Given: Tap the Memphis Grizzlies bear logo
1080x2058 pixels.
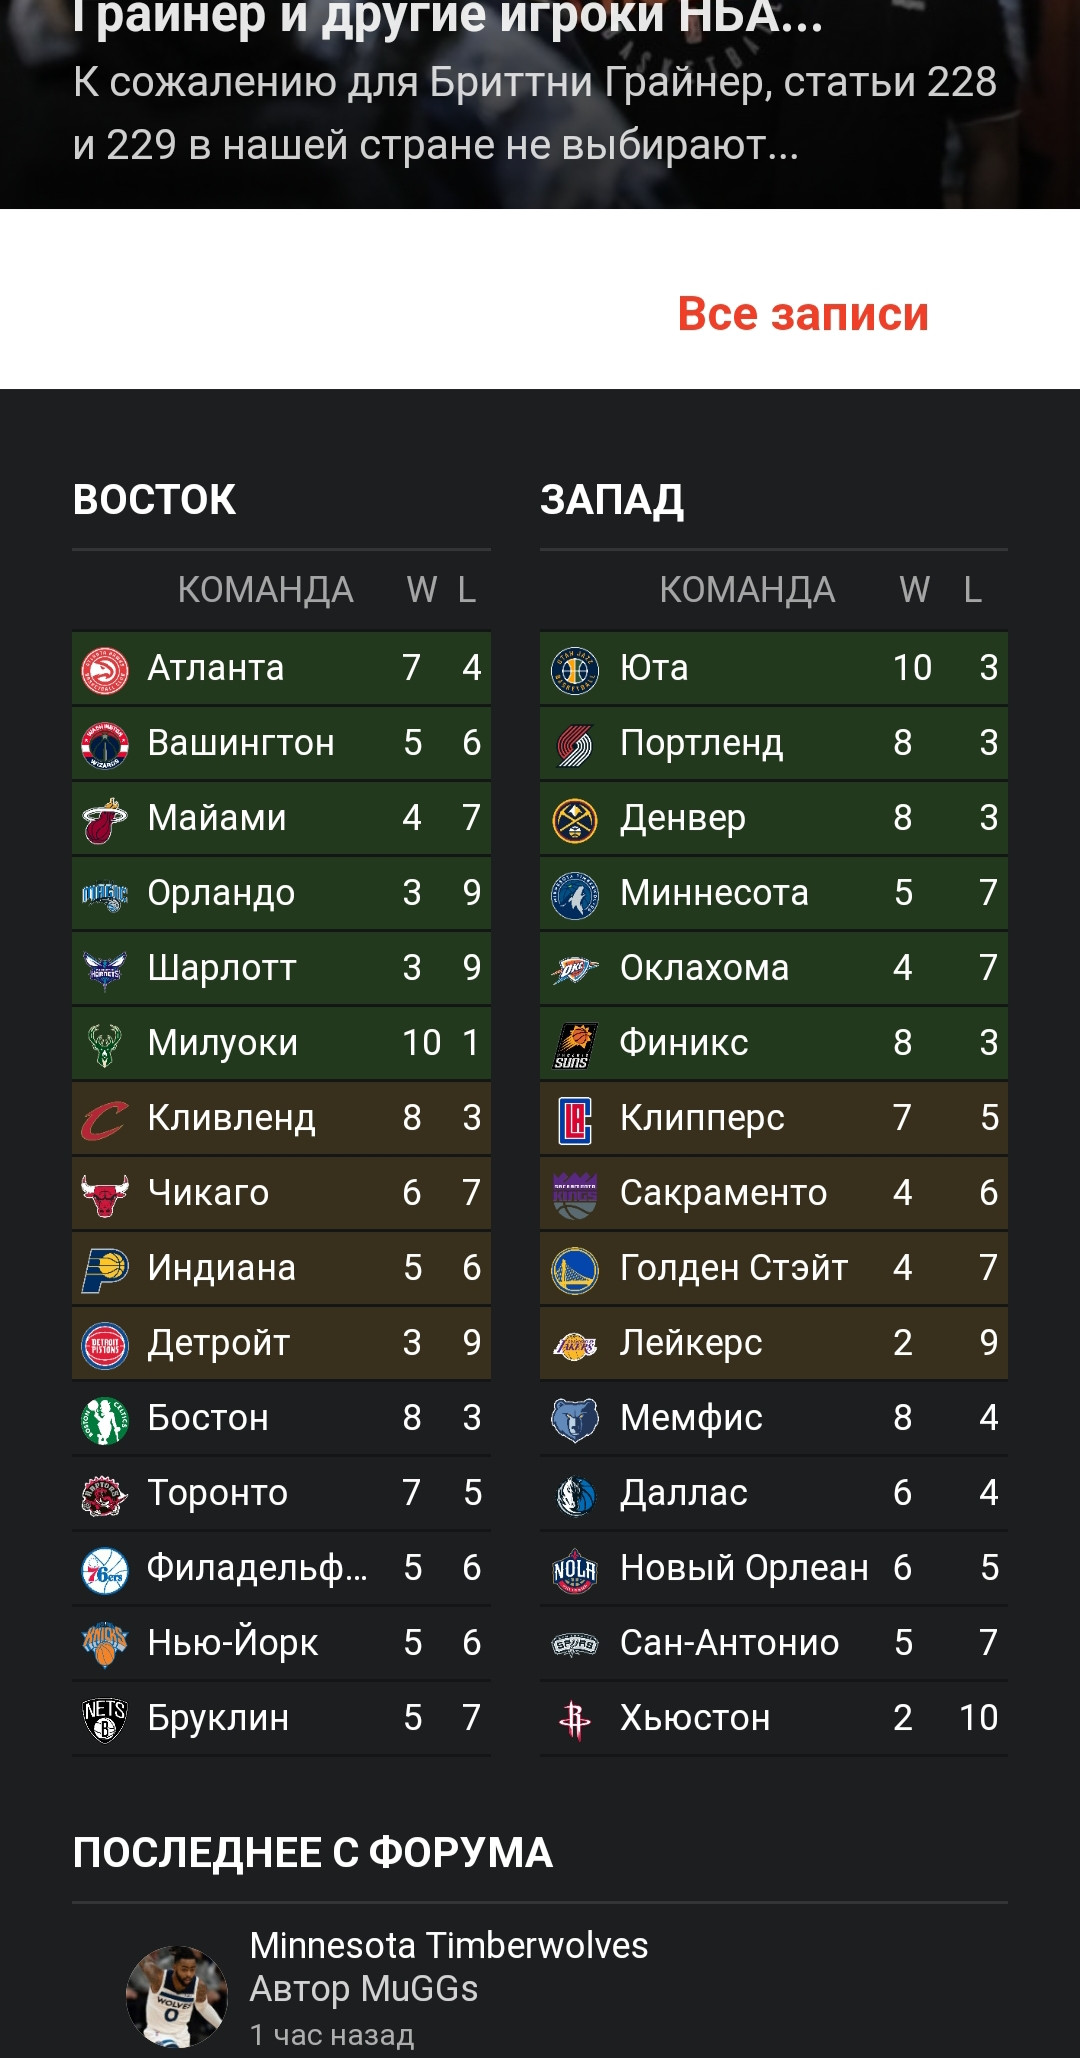Looking at the screenshot, I should pyautogui.click(x=575, y=1419).
